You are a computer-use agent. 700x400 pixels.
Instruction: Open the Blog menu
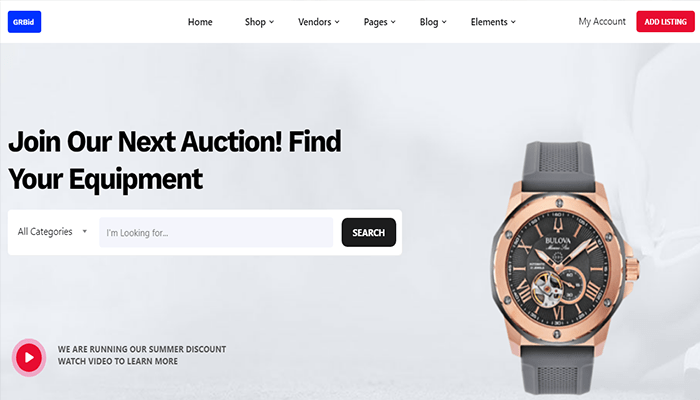pos(433,22)
